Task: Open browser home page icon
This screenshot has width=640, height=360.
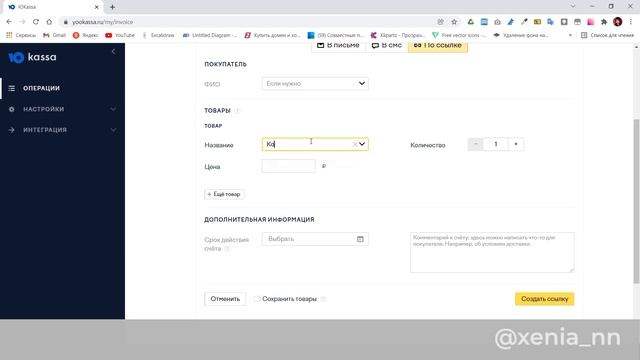Action: click(x=49, y=22)
